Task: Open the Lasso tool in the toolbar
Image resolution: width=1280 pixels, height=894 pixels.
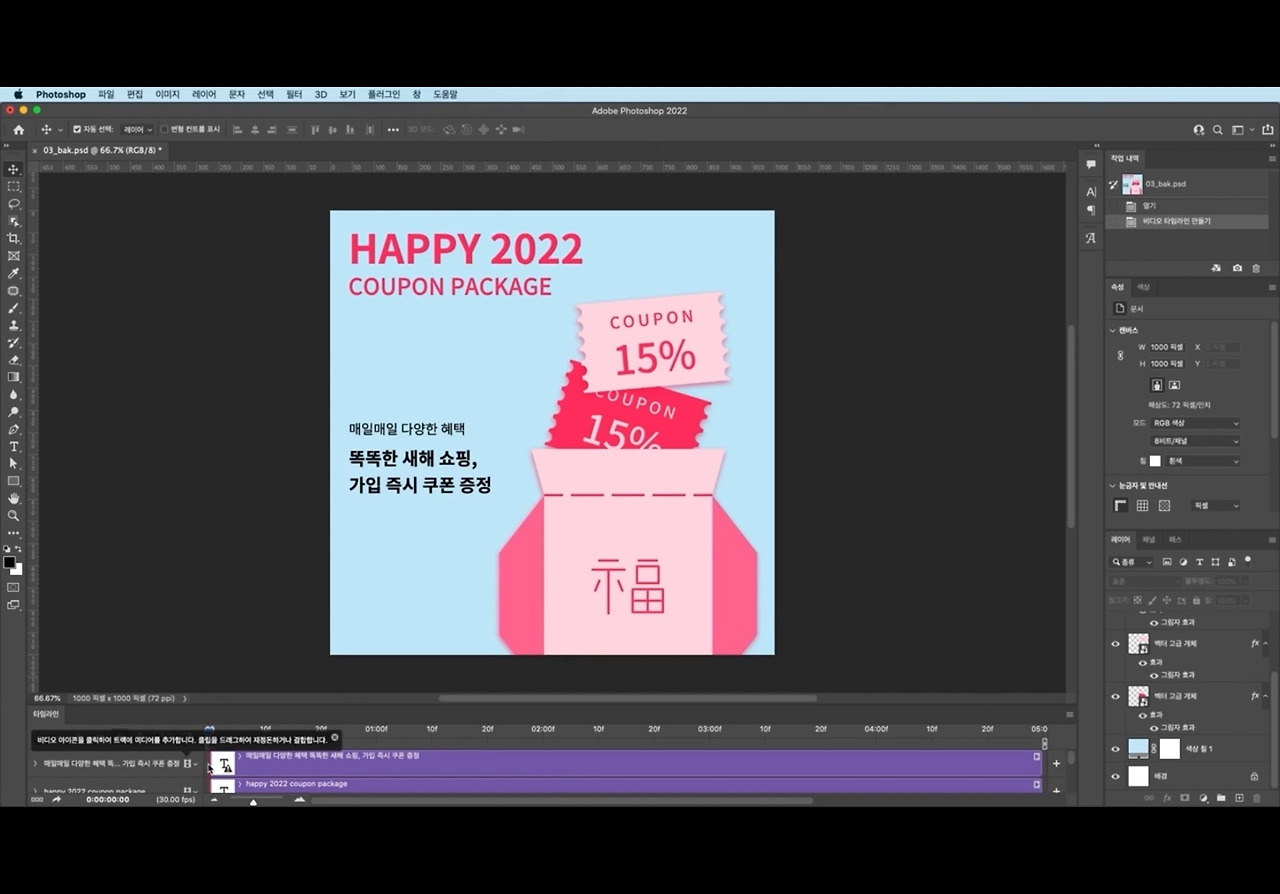Action: pyautogui.click(x=13, y=204)
